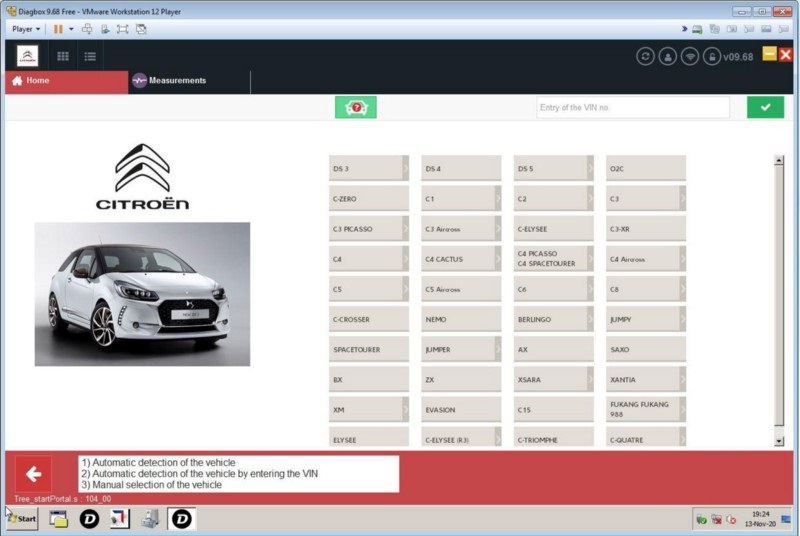Open the user profile icon
This screenshot has height=536, width=800.
tap(667, 56)
